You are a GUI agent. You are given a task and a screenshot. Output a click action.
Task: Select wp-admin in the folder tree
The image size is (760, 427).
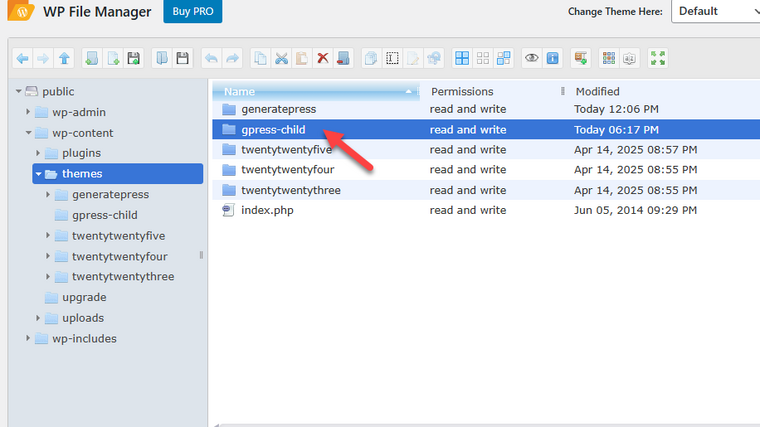pos(79,112)
